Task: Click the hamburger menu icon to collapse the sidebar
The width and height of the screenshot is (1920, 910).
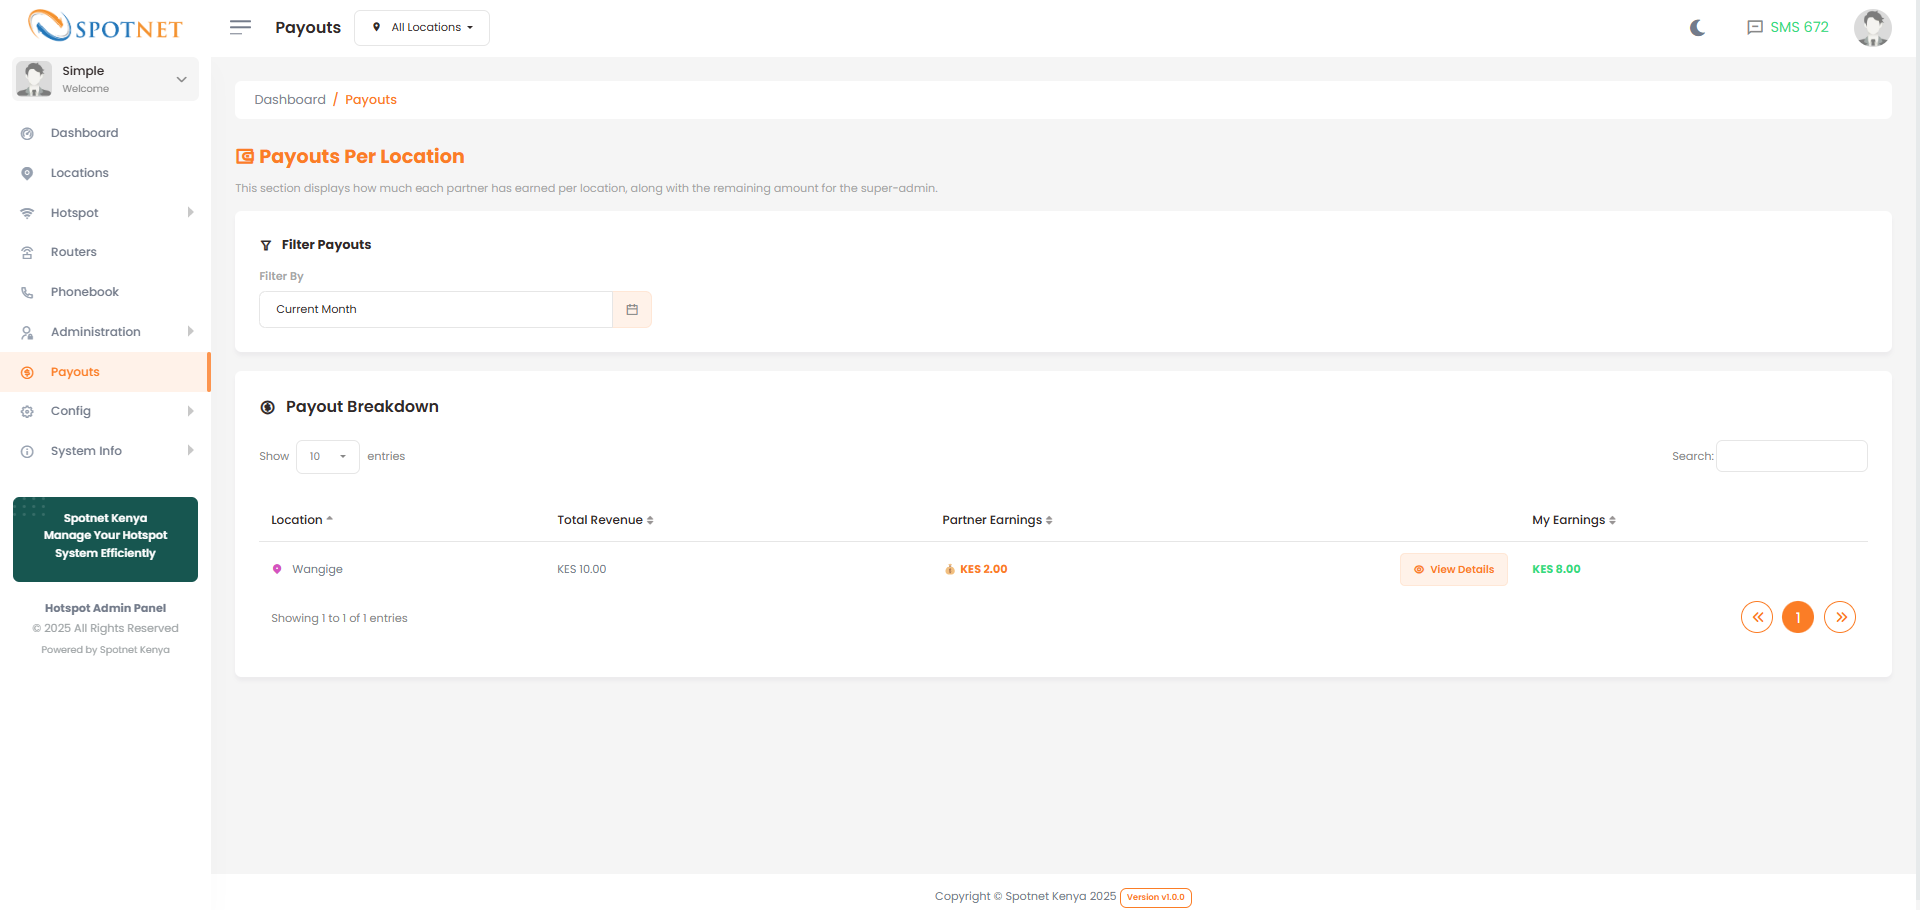Action: 240,28
